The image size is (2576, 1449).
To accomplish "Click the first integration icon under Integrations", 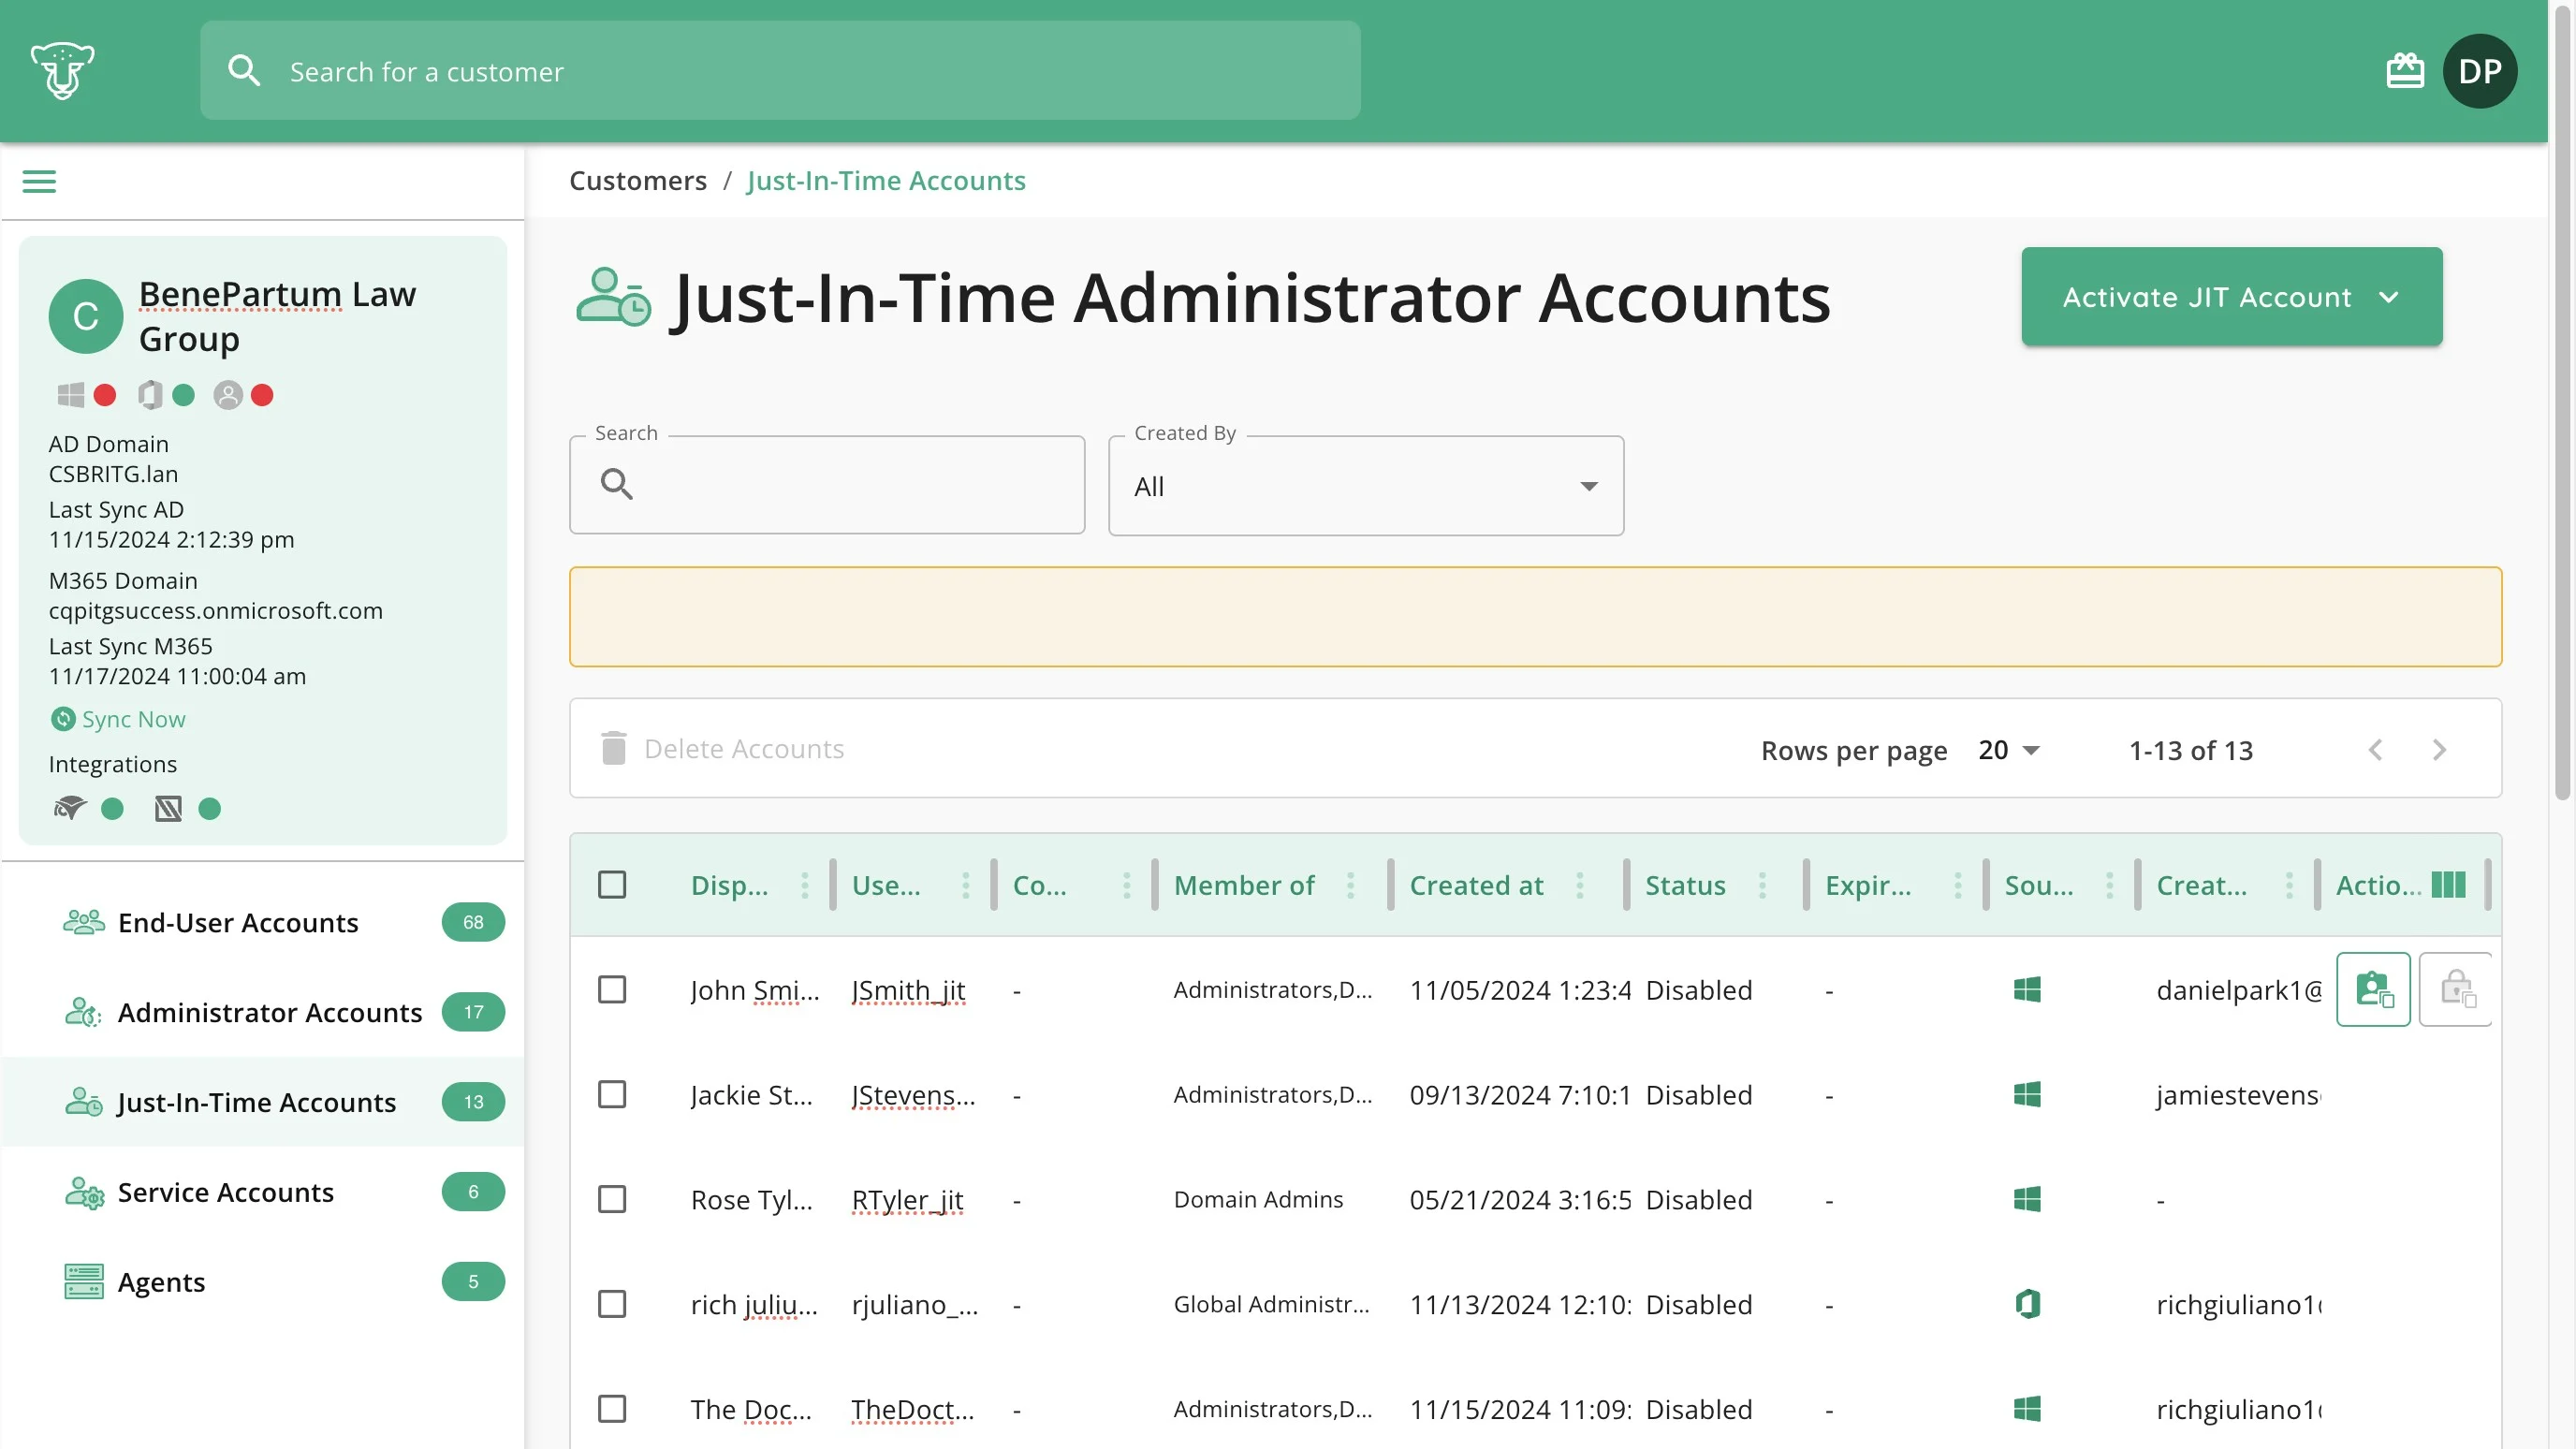I will coord(70,808).
